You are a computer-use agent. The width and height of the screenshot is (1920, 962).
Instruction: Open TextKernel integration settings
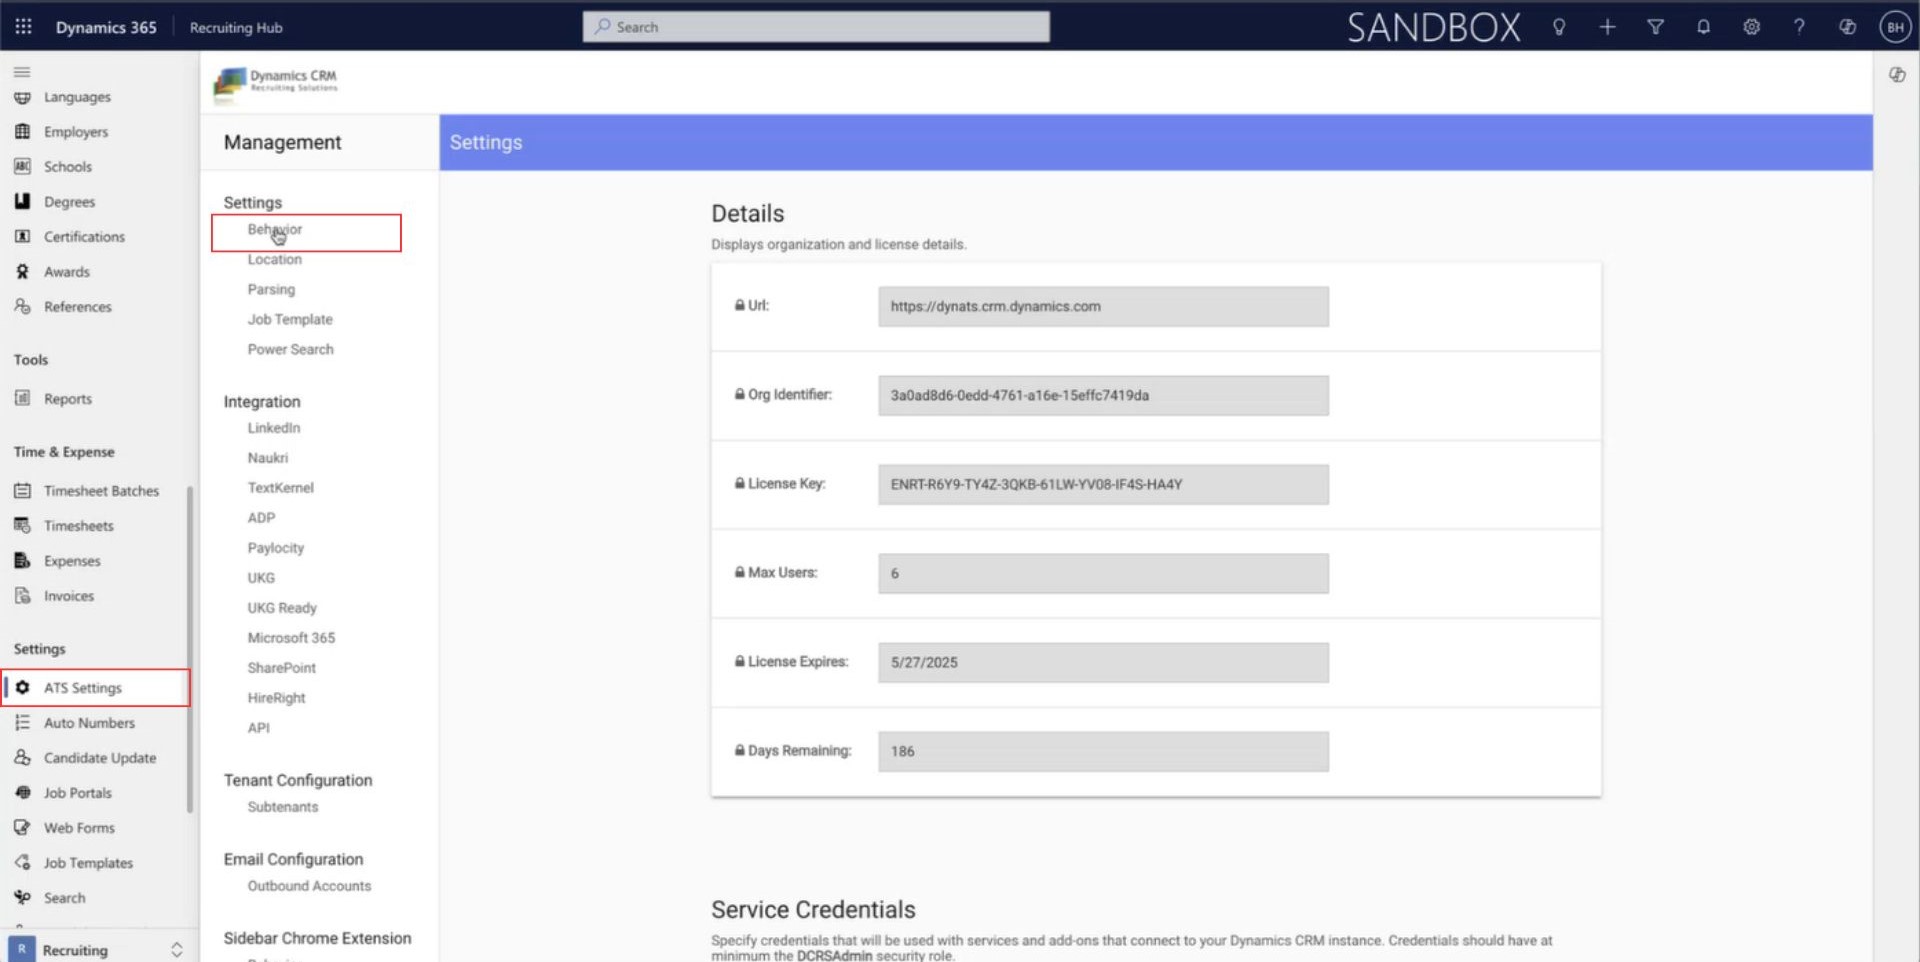tap(281, 488)
